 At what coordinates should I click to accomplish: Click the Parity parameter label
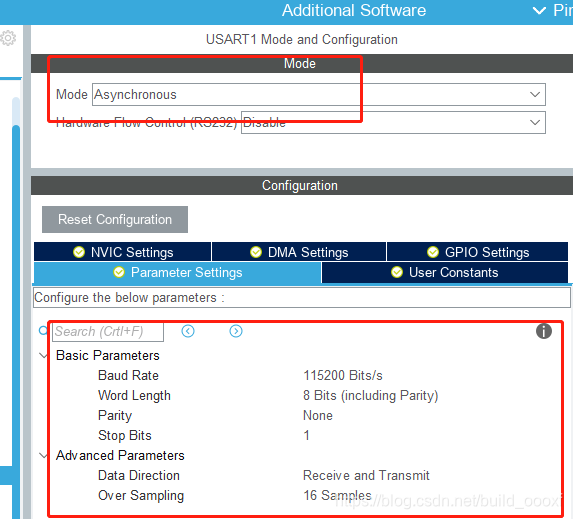pyautogui.click(x=115, y=416)
